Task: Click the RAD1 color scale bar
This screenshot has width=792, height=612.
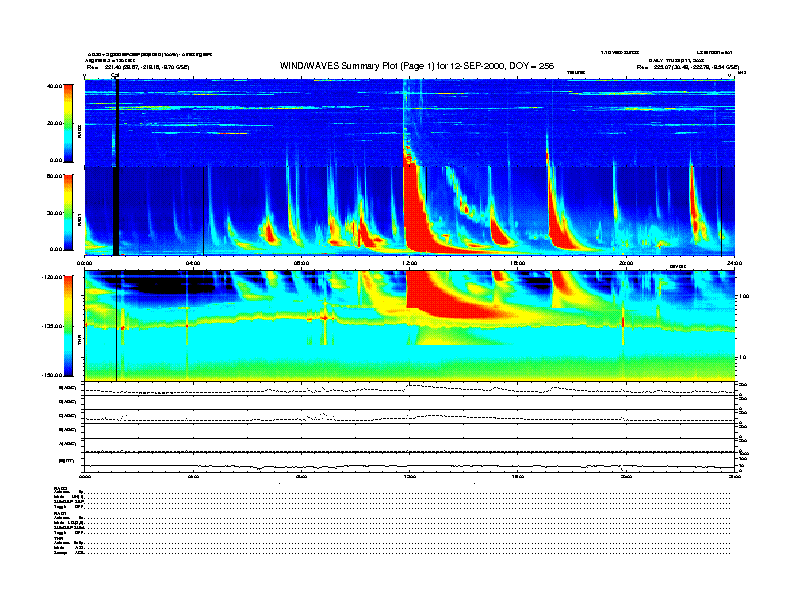Action: coord(68,212)
